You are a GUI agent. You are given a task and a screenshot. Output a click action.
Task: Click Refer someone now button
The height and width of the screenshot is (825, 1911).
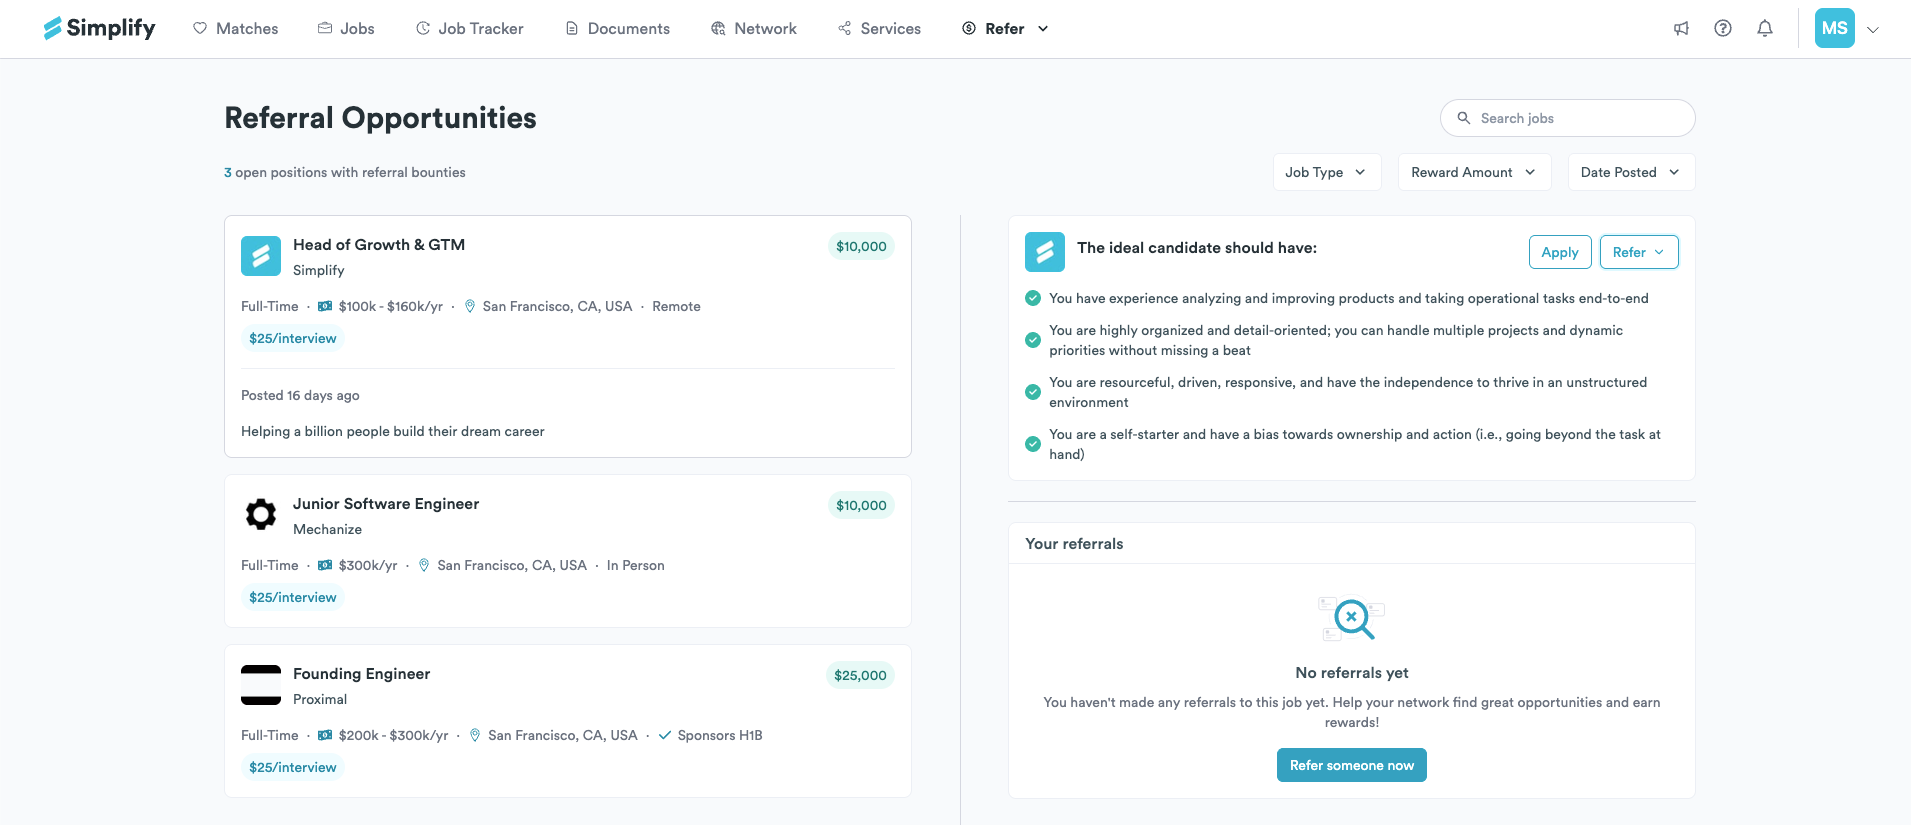tap(1352, 765)
